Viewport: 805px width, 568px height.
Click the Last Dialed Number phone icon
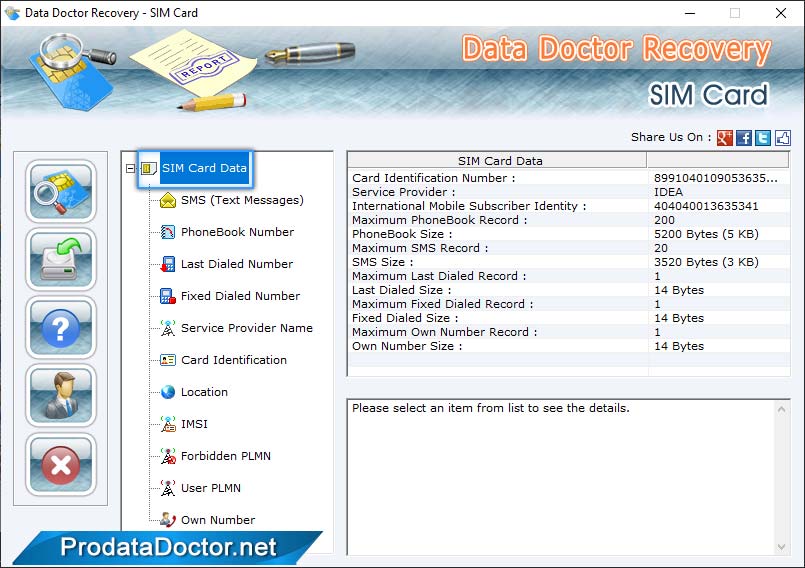click(x=168, y=264)
